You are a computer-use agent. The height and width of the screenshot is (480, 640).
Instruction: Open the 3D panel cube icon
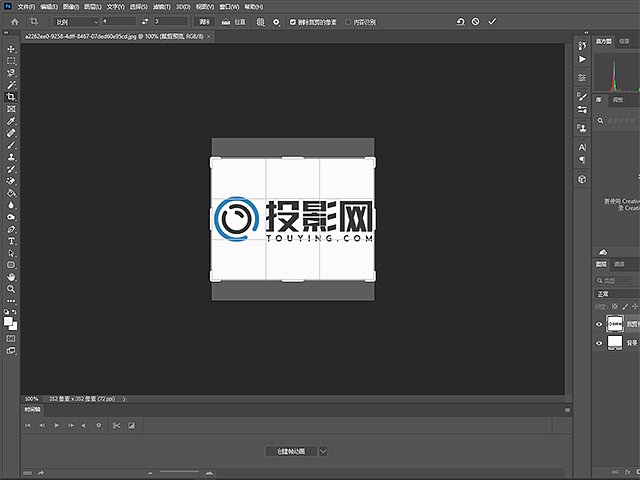tap(582, 179)
